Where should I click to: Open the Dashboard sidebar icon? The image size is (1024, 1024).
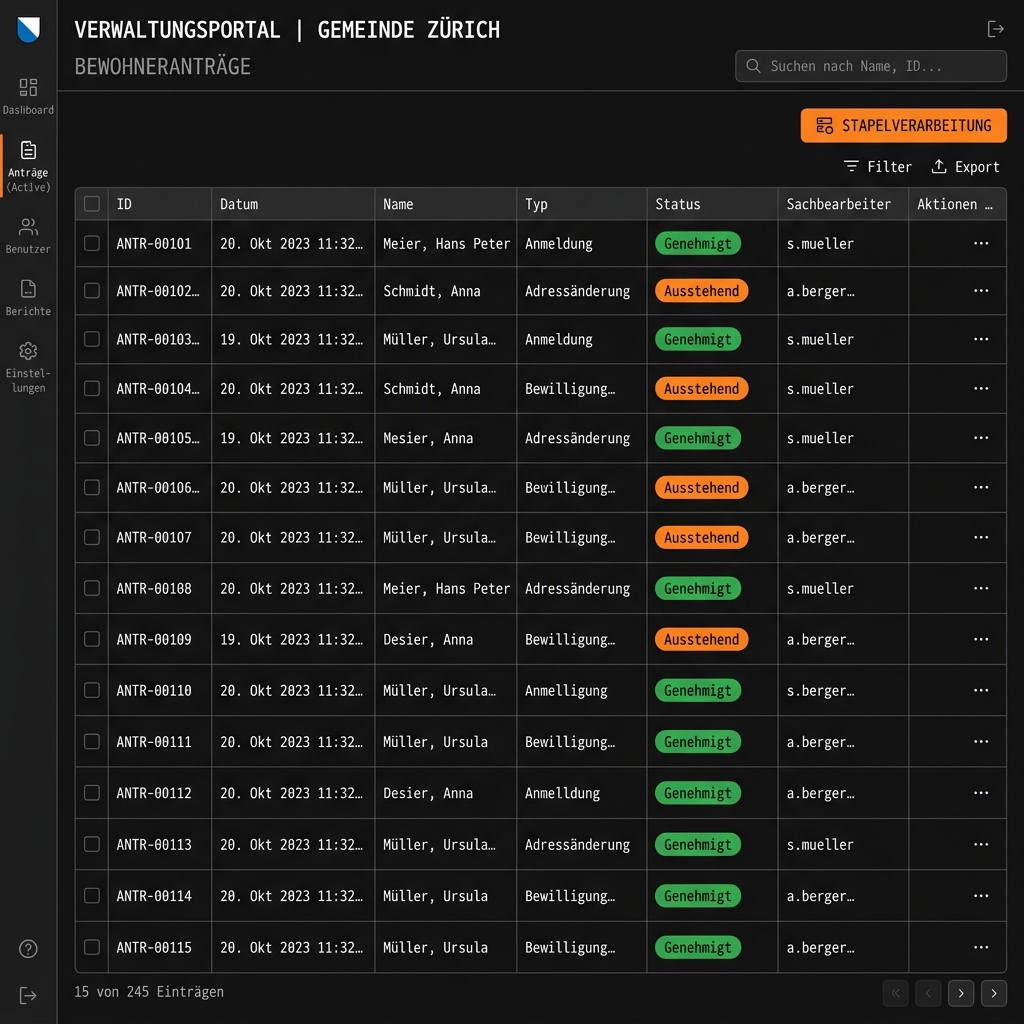point(28,88)
